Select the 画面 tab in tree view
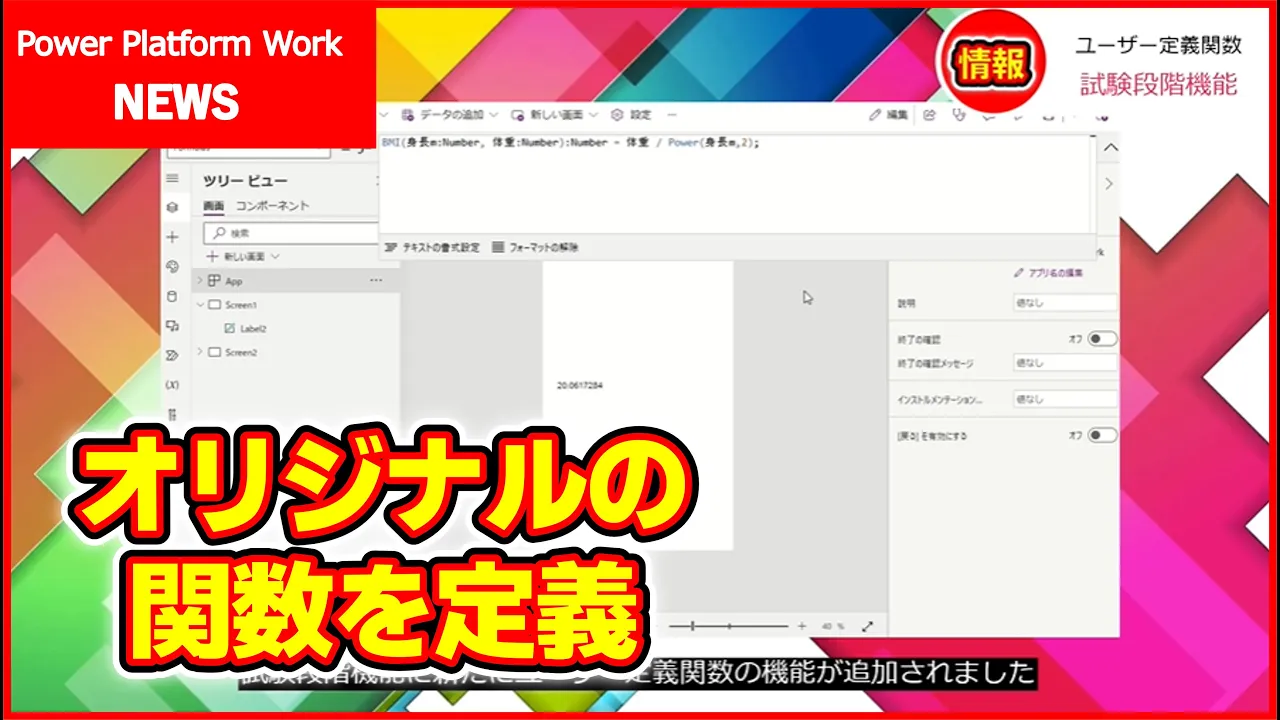This screenshot has width=1280, height=720. [x=214, y=206]
